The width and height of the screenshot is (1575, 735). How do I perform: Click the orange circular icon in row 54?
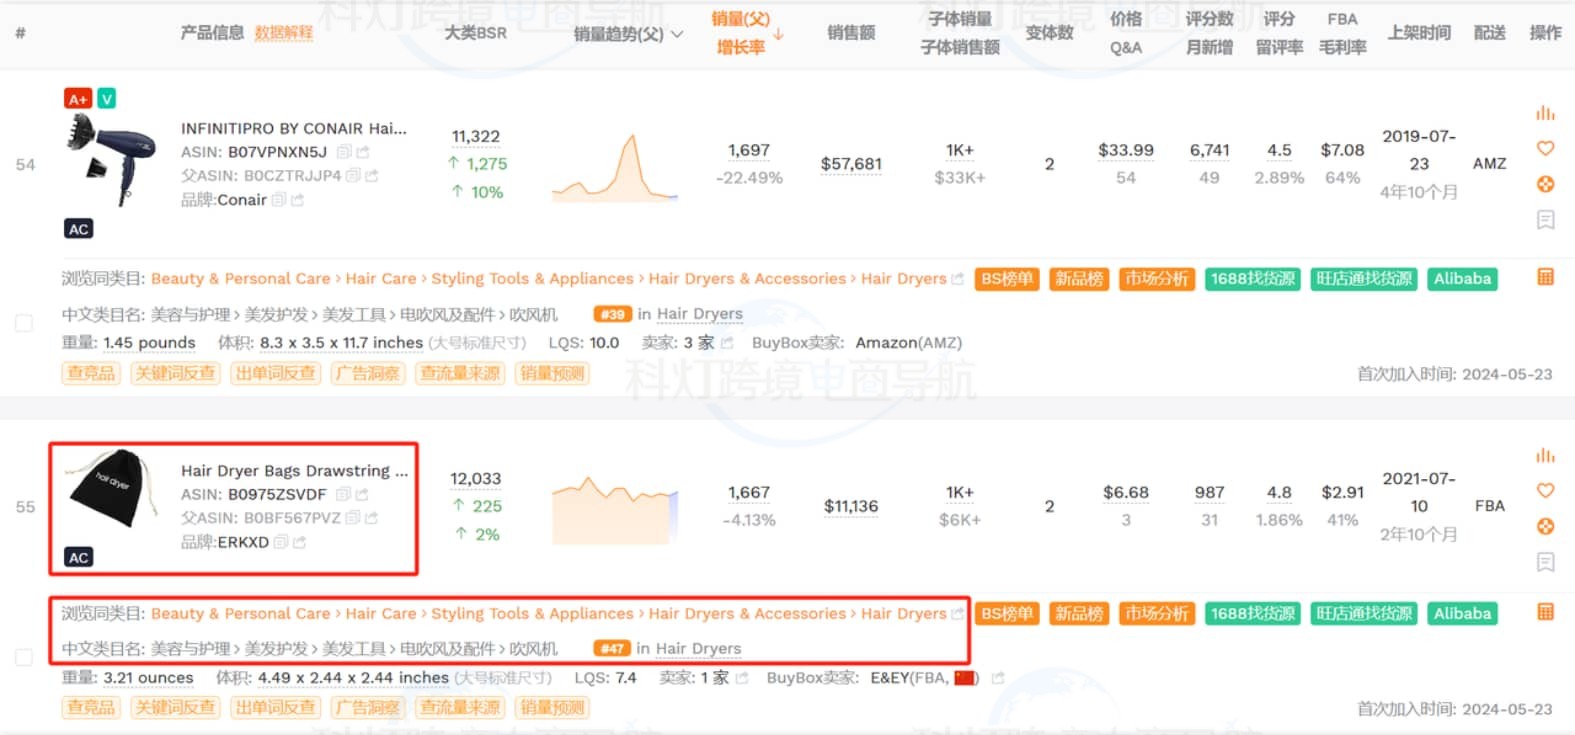pyautogui.click(x=1545, y=184)
